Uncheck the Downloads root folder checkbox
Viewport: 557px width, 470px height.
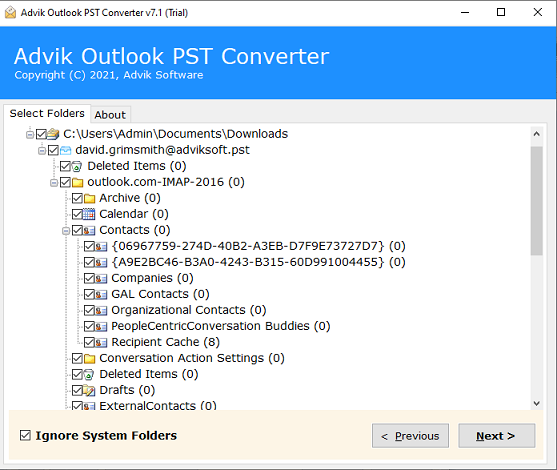pyautogui.click(x=41, y=134)
